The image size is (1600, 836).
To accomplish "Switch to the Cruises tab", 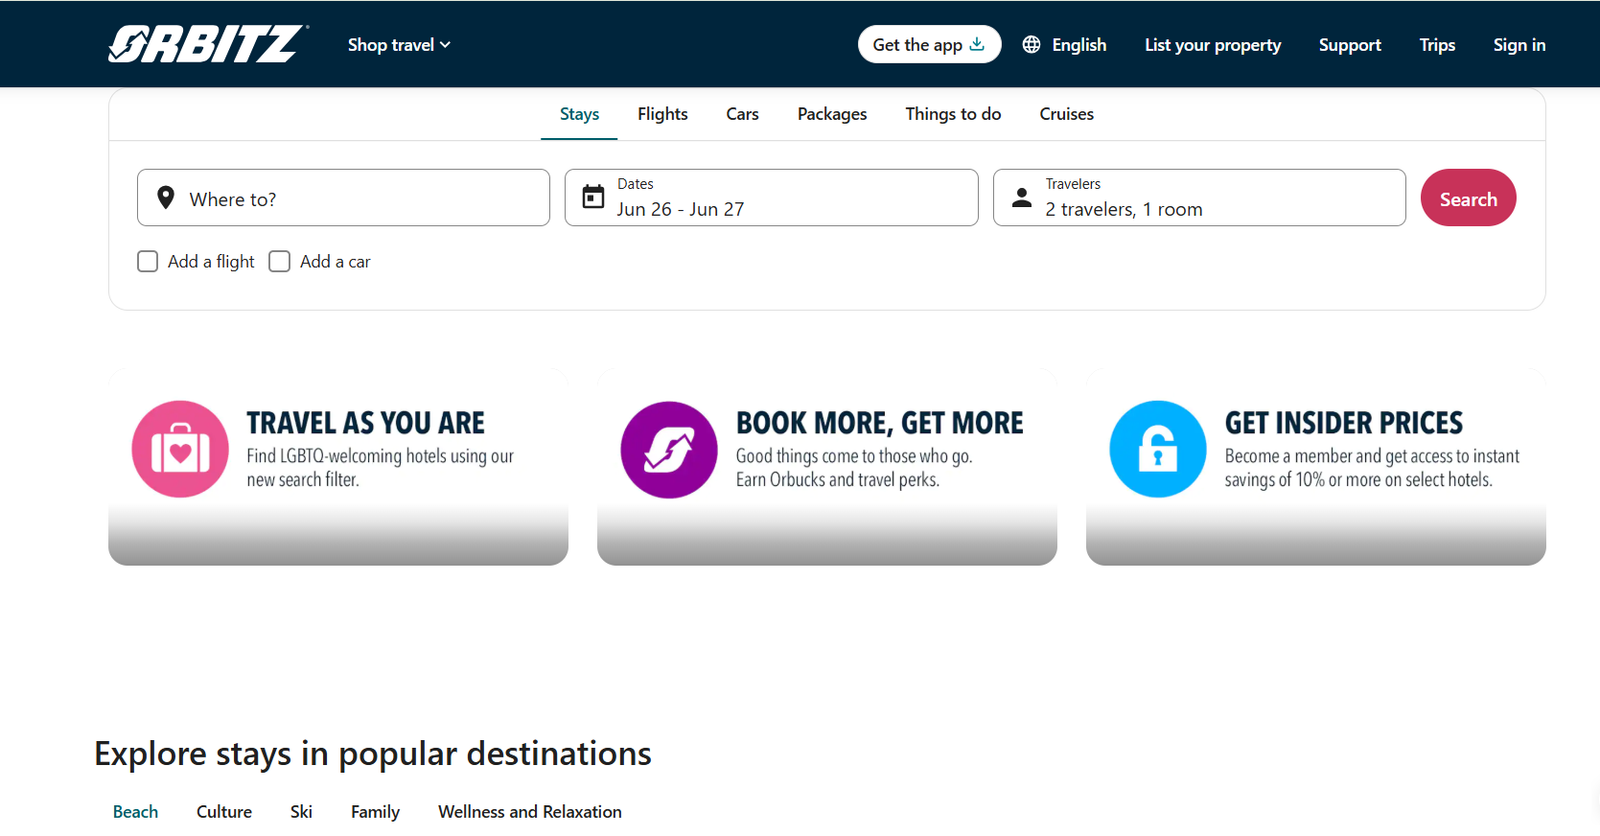I will 1066,114.
